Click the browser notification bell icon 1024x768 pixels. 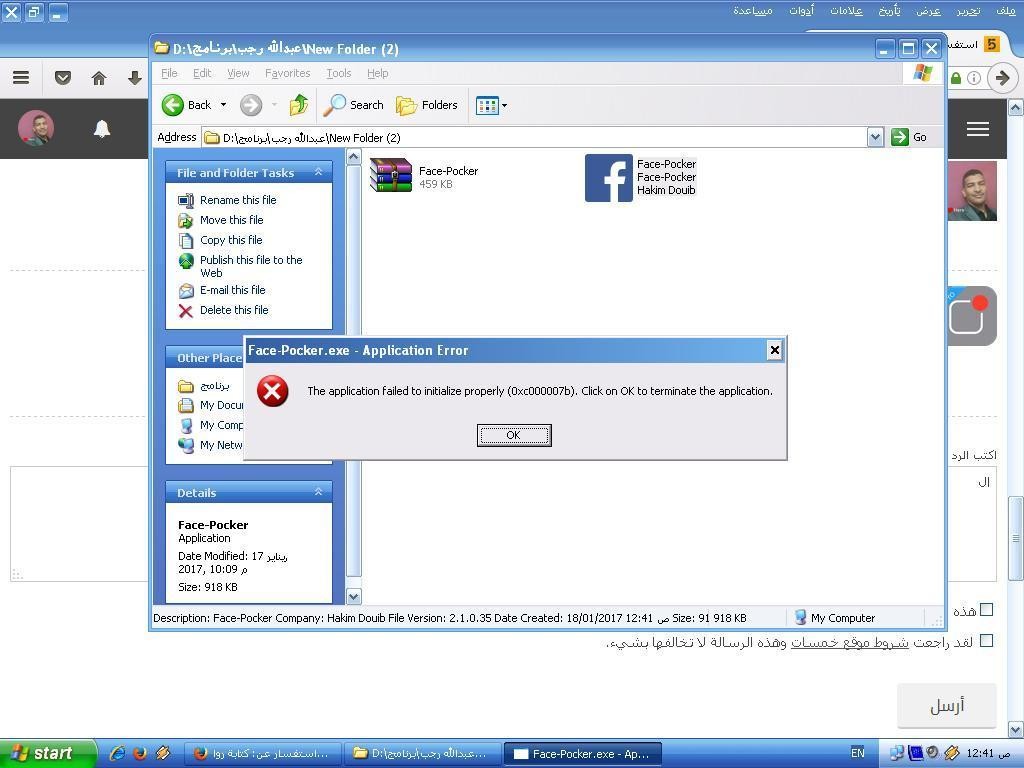click(102, 129)
